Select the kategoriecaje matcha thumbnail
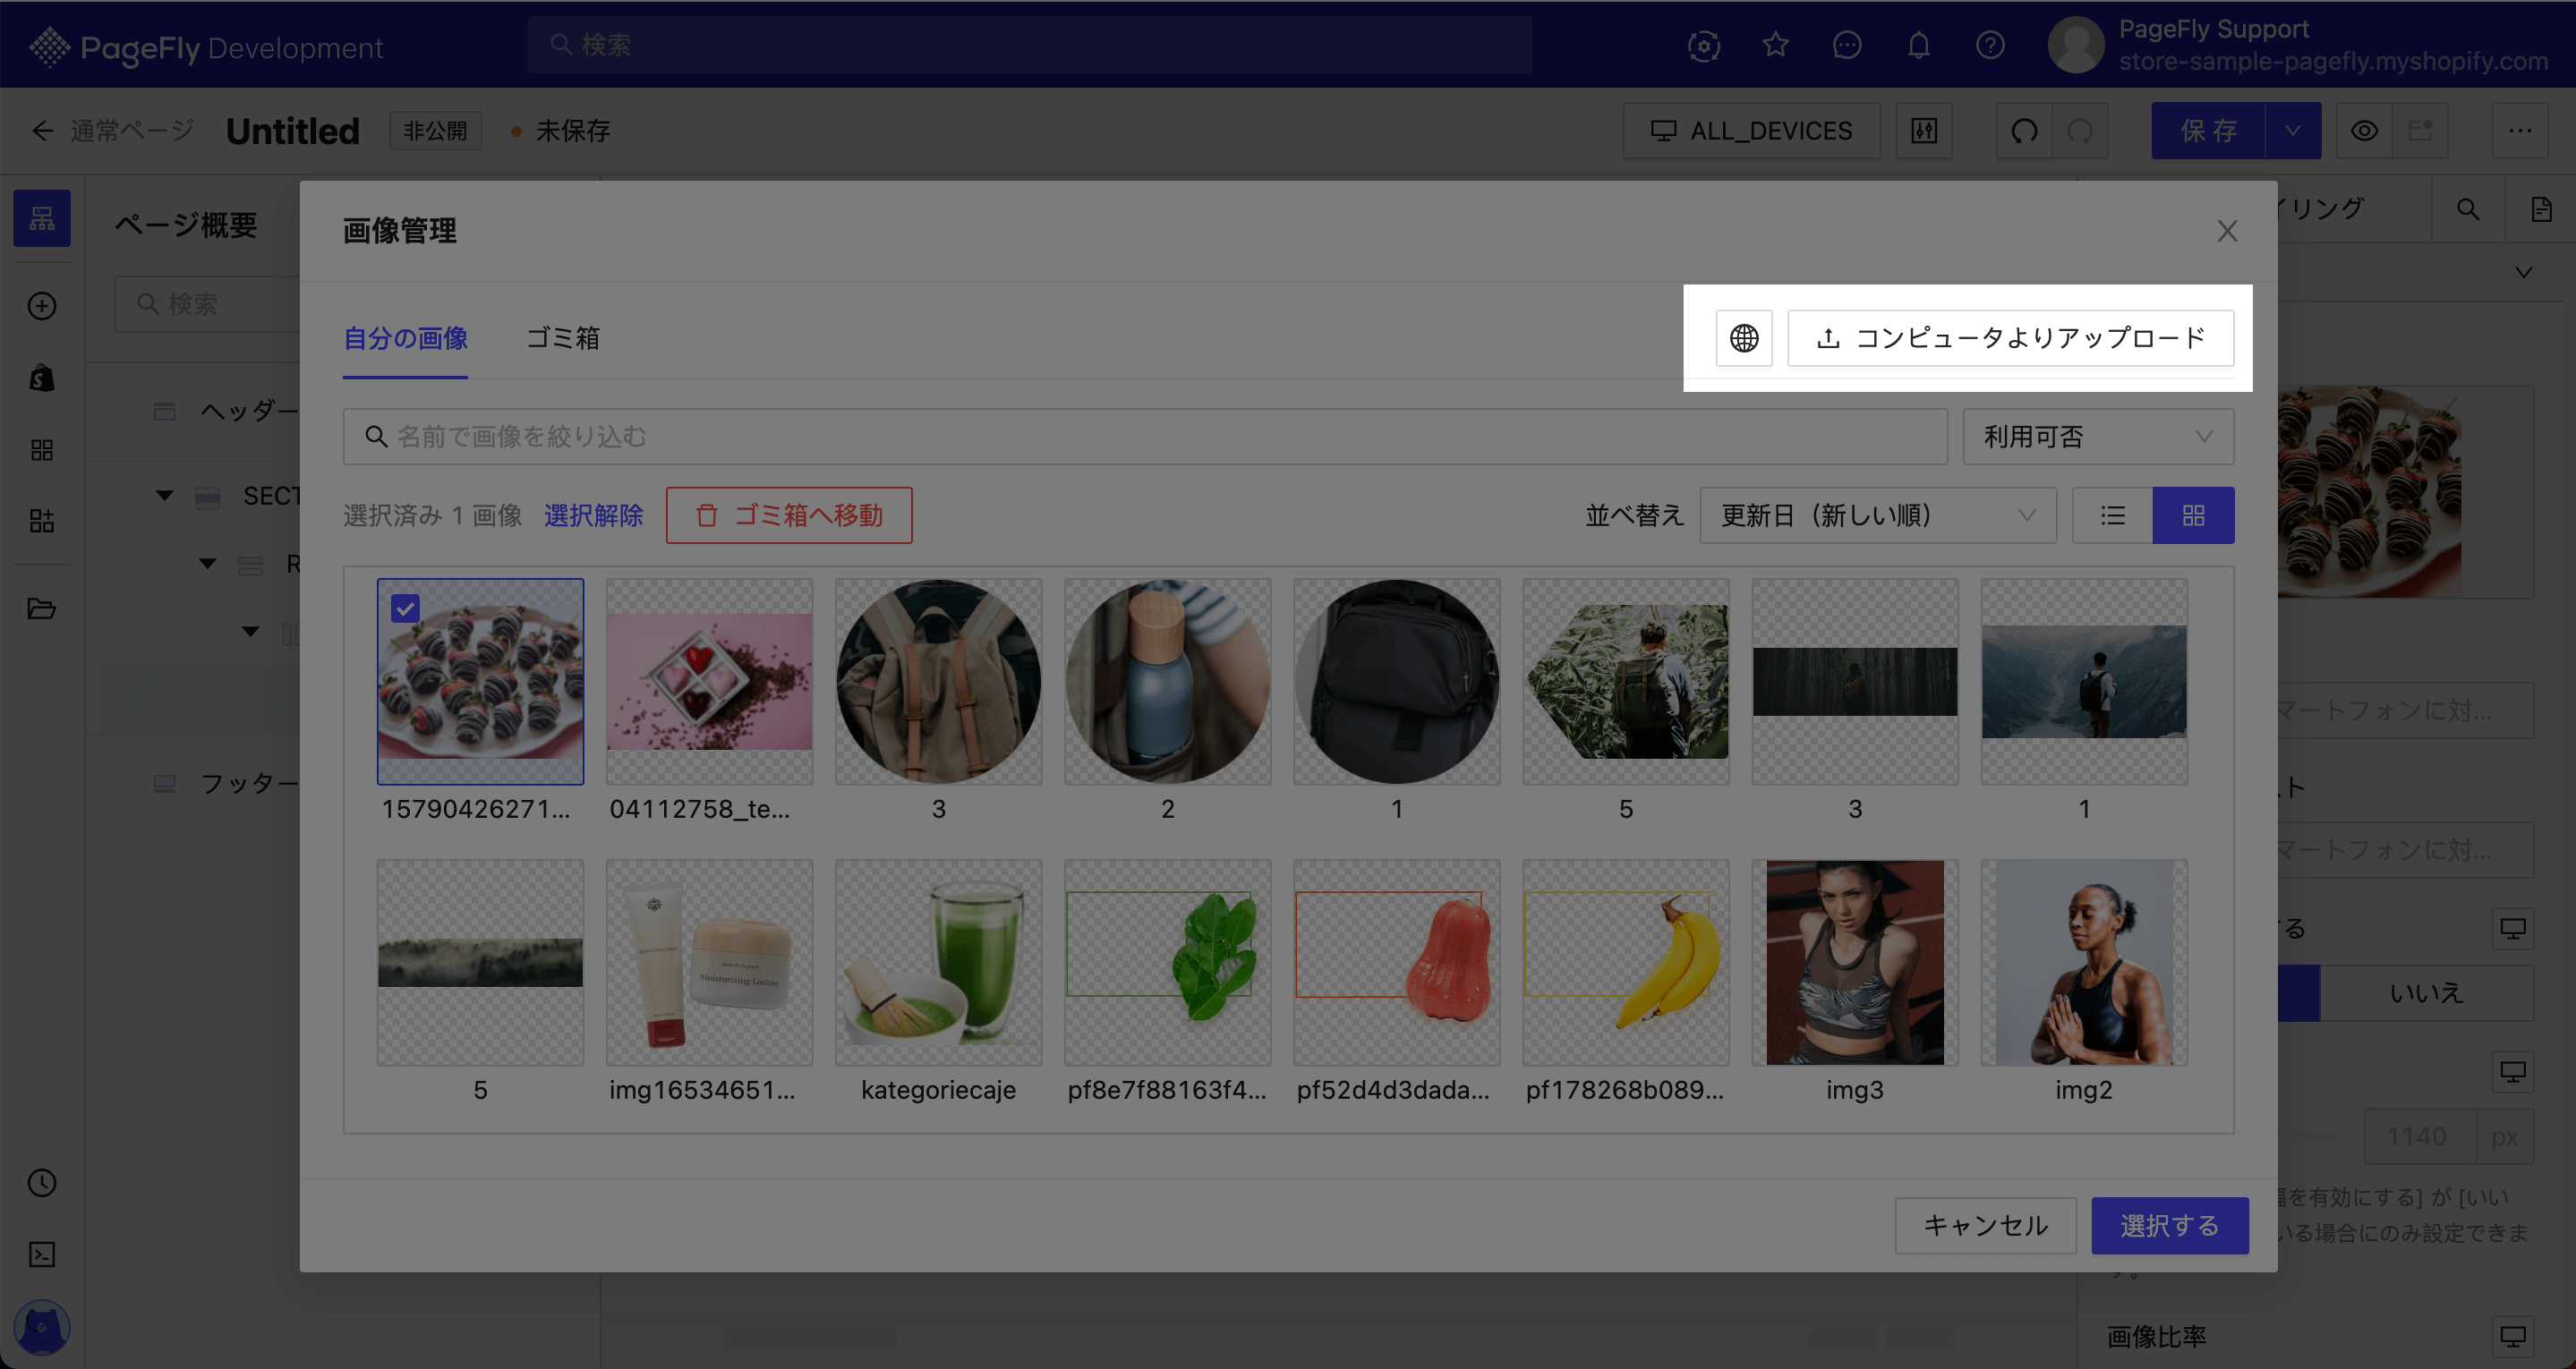Screen dimensions: 2576x1369 pyautogui.click(x=938, y=962)
